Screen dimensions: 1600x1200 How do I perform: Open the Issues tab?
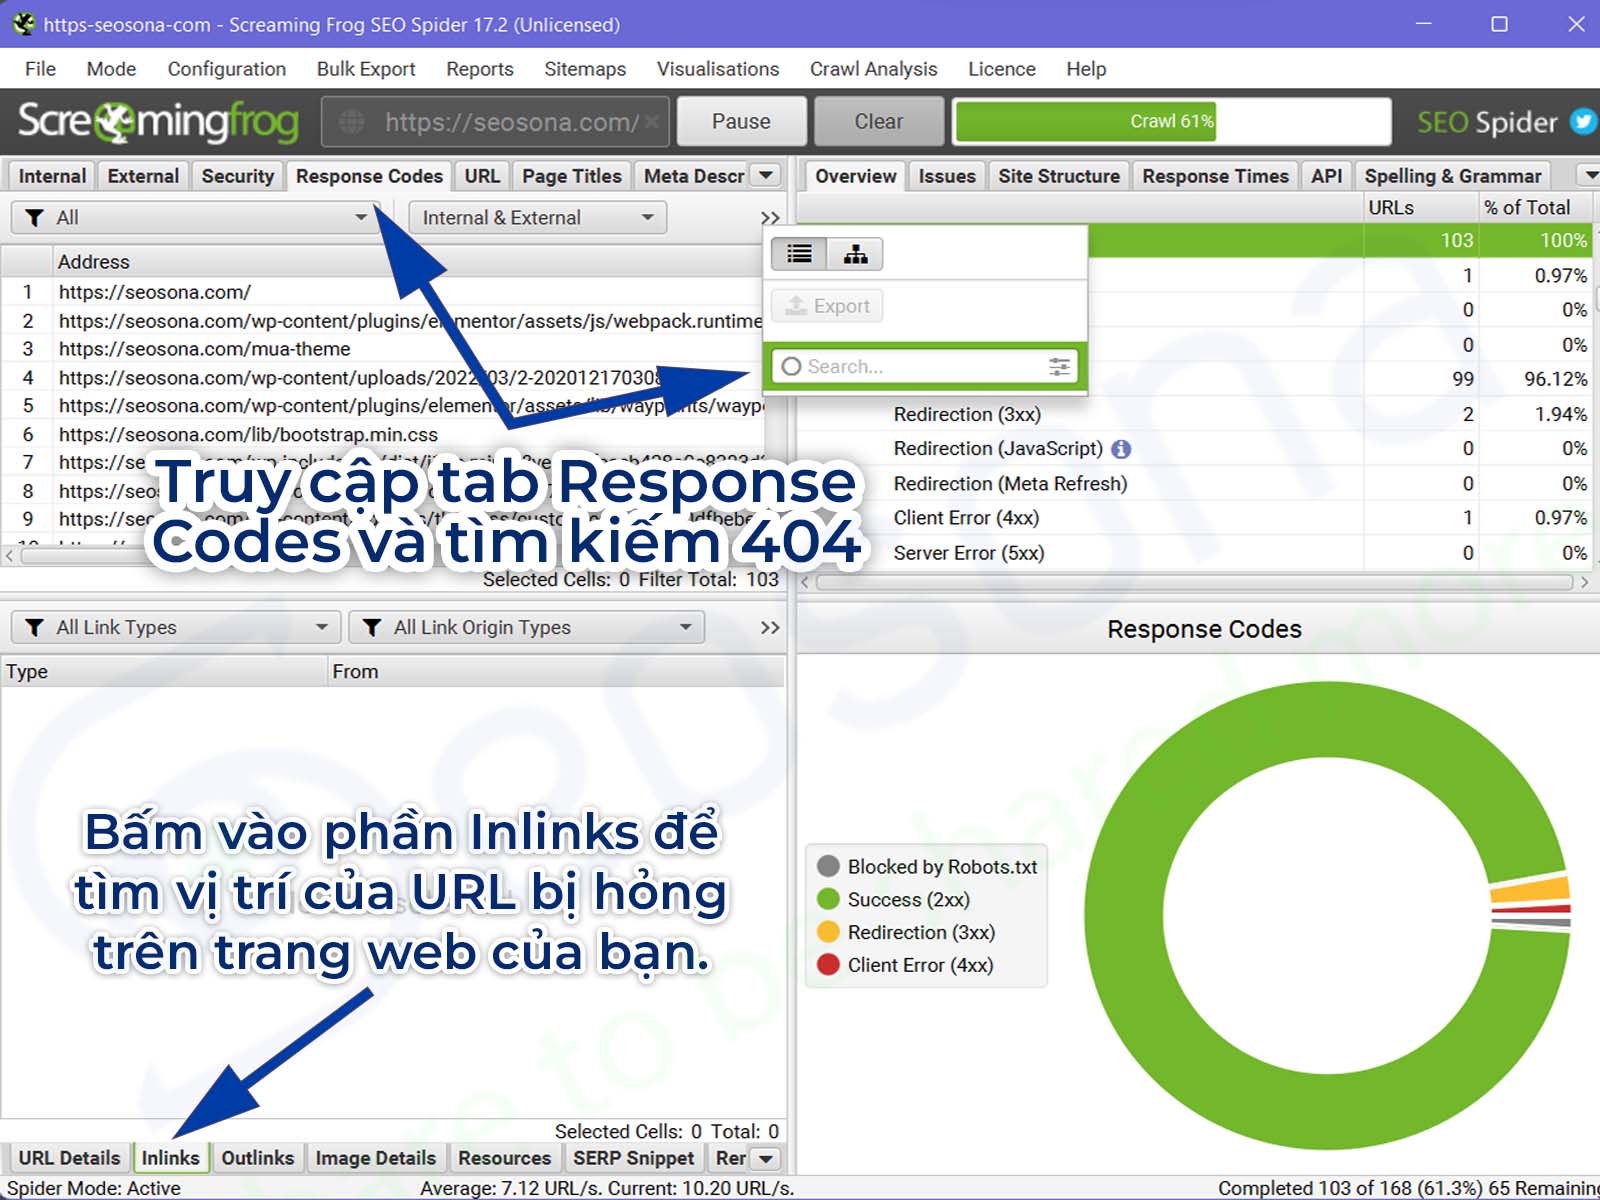pos(947,176)
